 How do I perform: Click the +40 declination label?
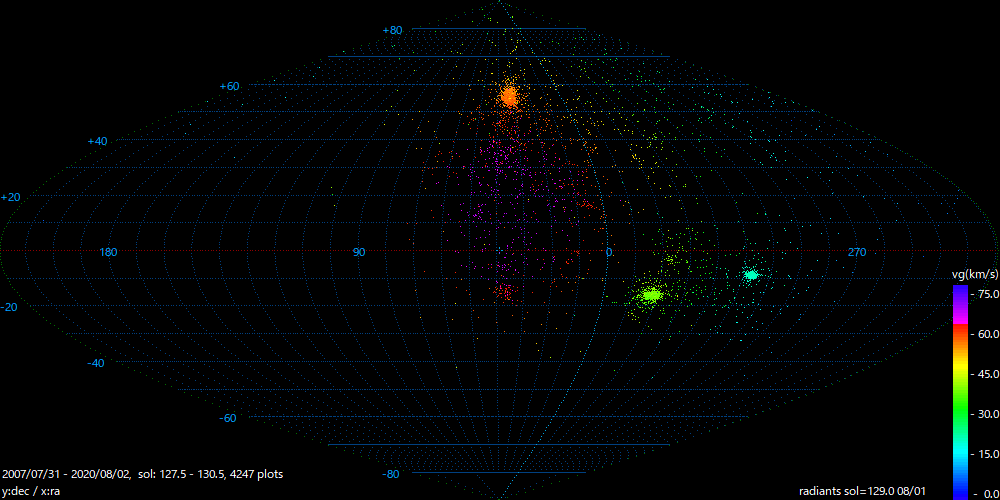pos(96,142)
